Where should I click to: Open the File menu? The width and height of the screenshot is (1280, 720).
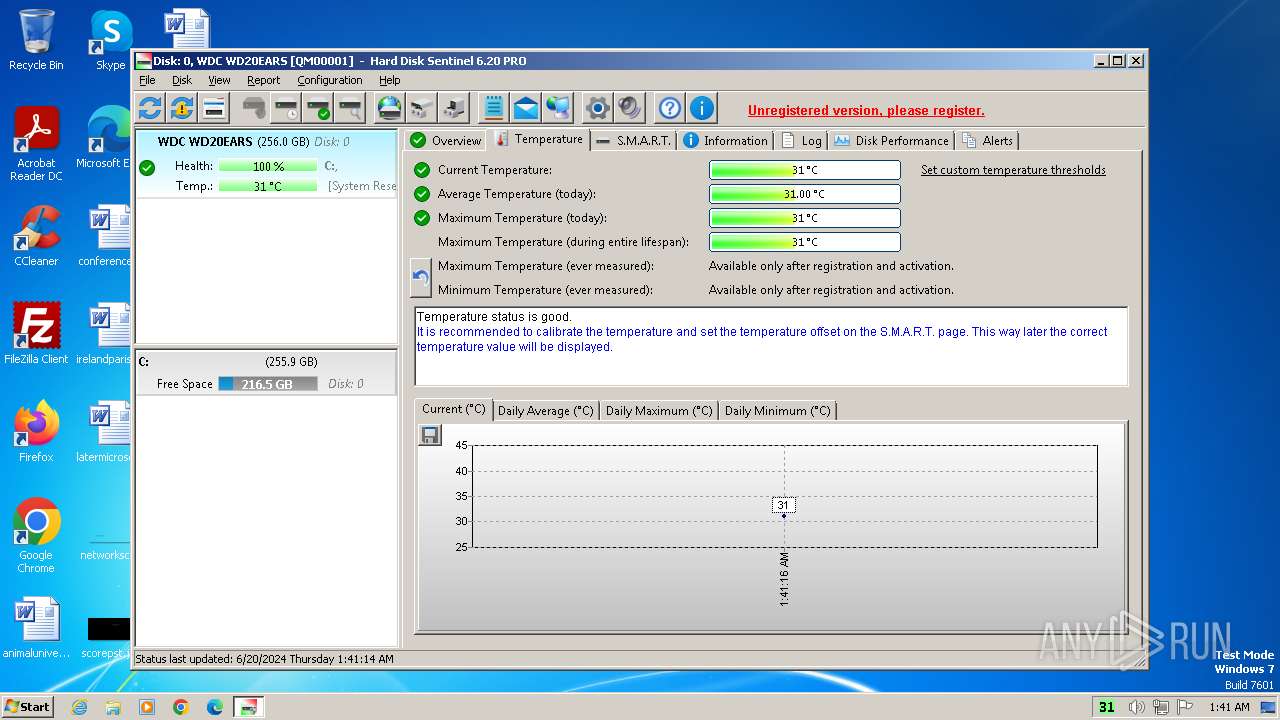click(147, 80)
